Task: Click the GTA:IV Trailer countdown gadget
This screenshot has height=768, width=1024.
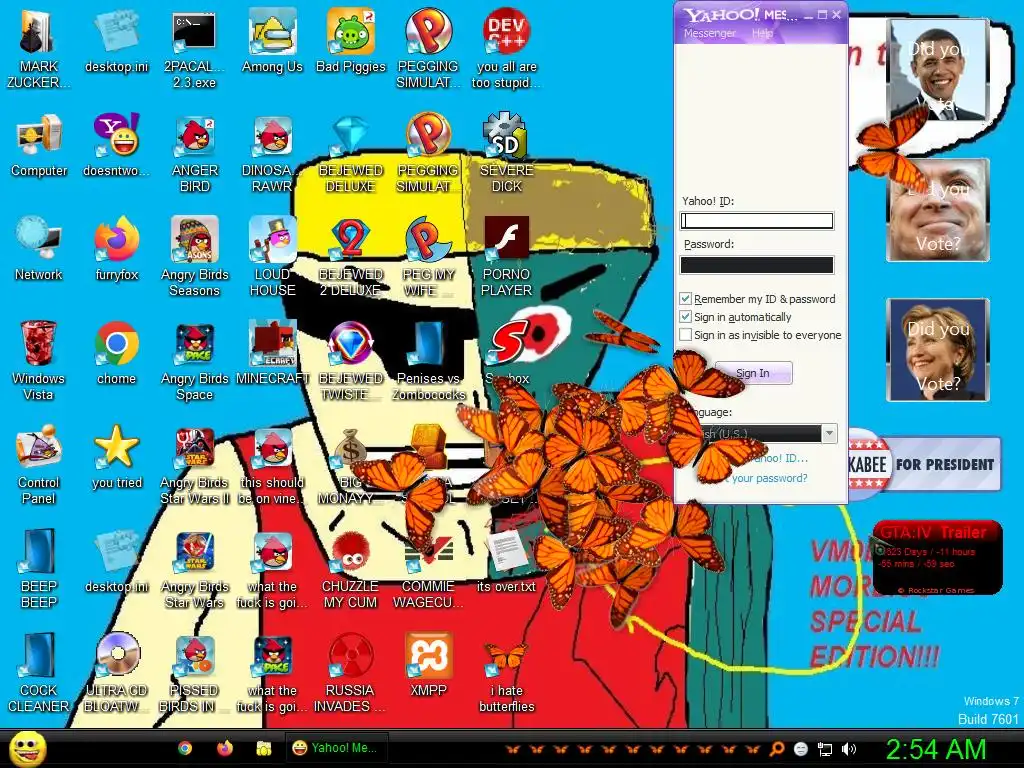Action: tap(937, 557)
